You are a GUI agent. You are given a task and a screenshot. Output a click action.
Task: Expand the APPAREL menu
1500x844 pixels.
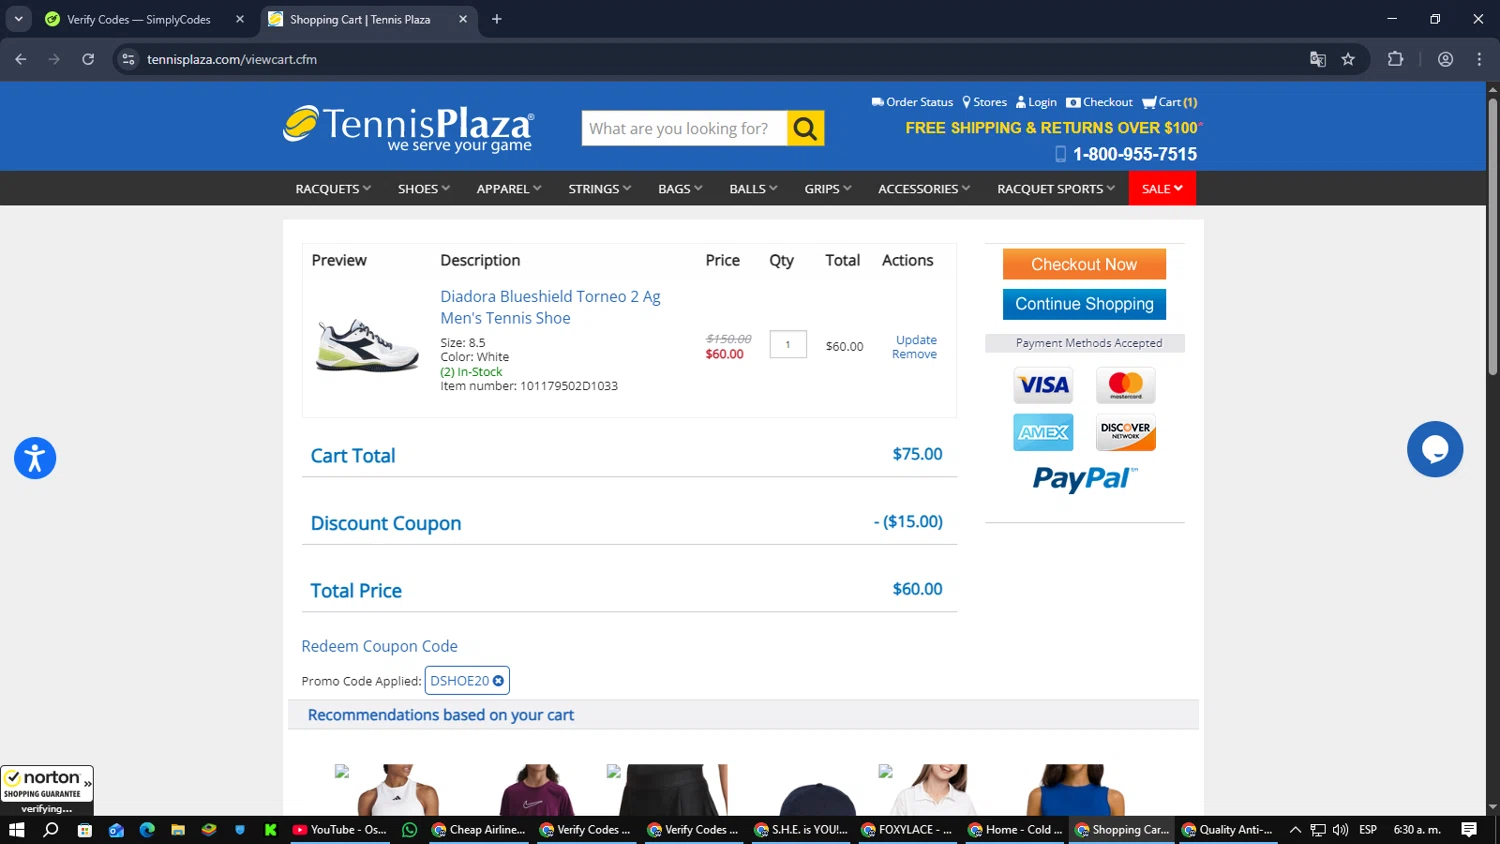509,189
